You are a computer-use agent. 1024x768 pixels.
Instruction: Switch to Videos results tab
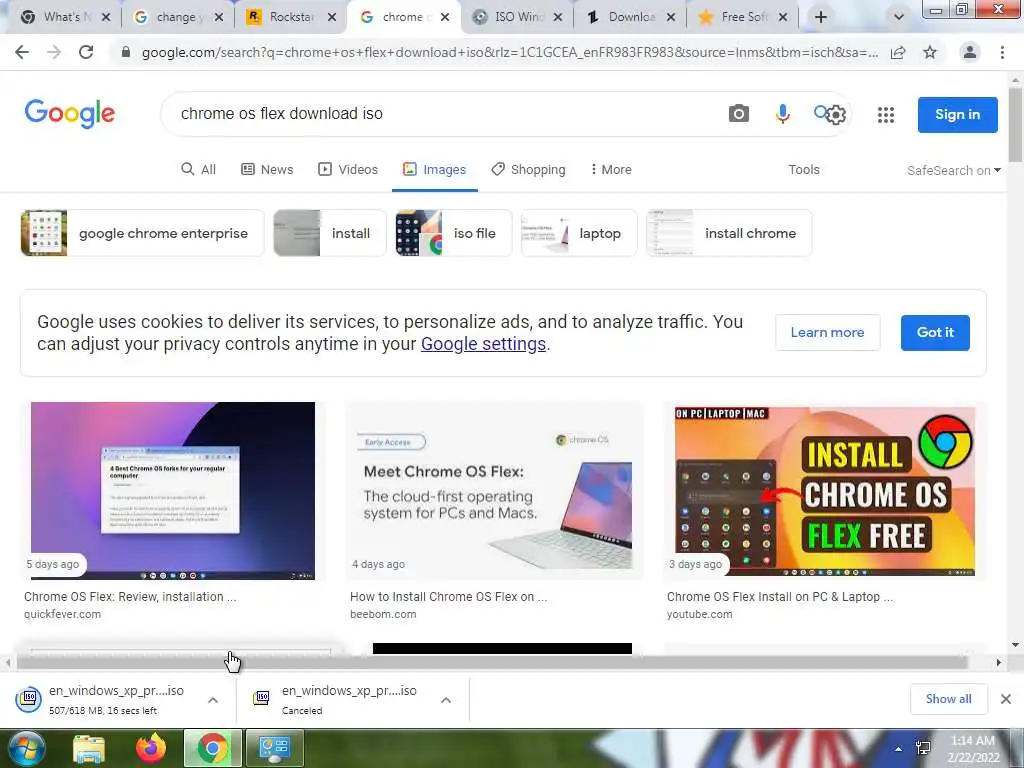[x=347, y=170]
